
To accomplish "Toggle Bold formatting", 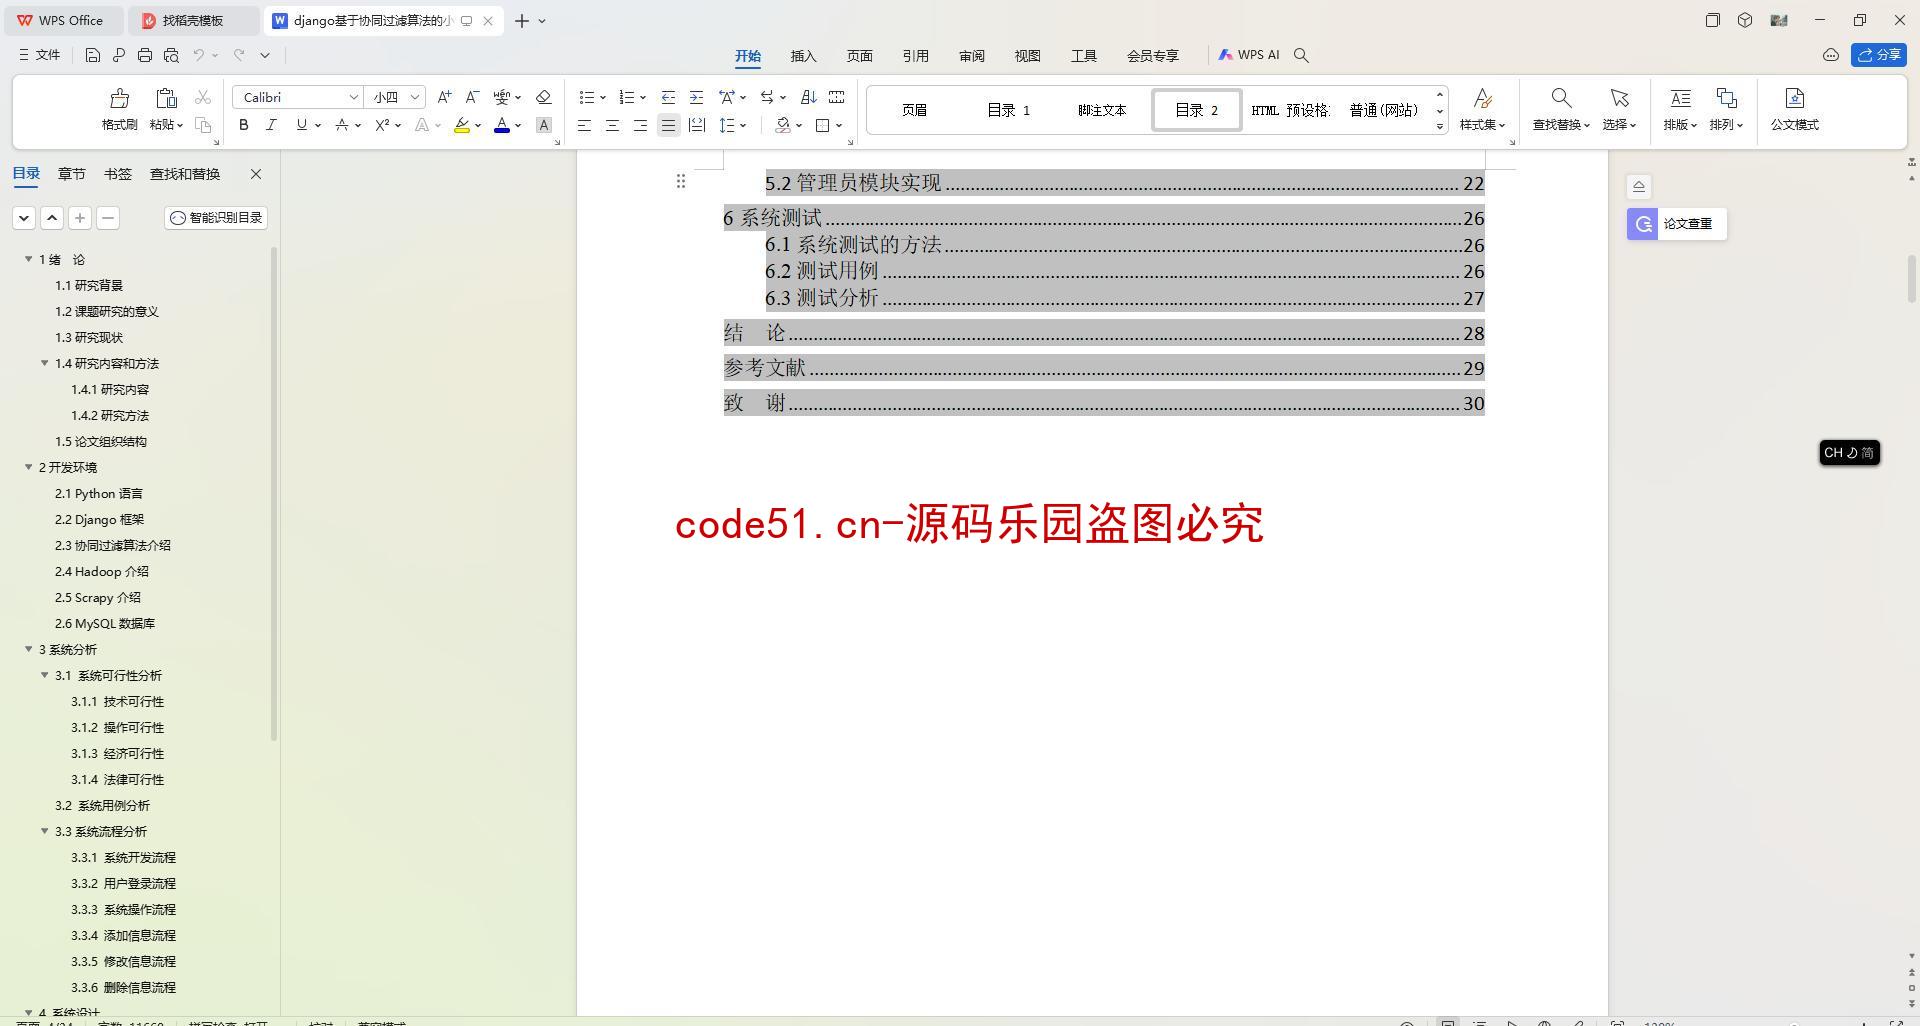I will coord(243,125).
